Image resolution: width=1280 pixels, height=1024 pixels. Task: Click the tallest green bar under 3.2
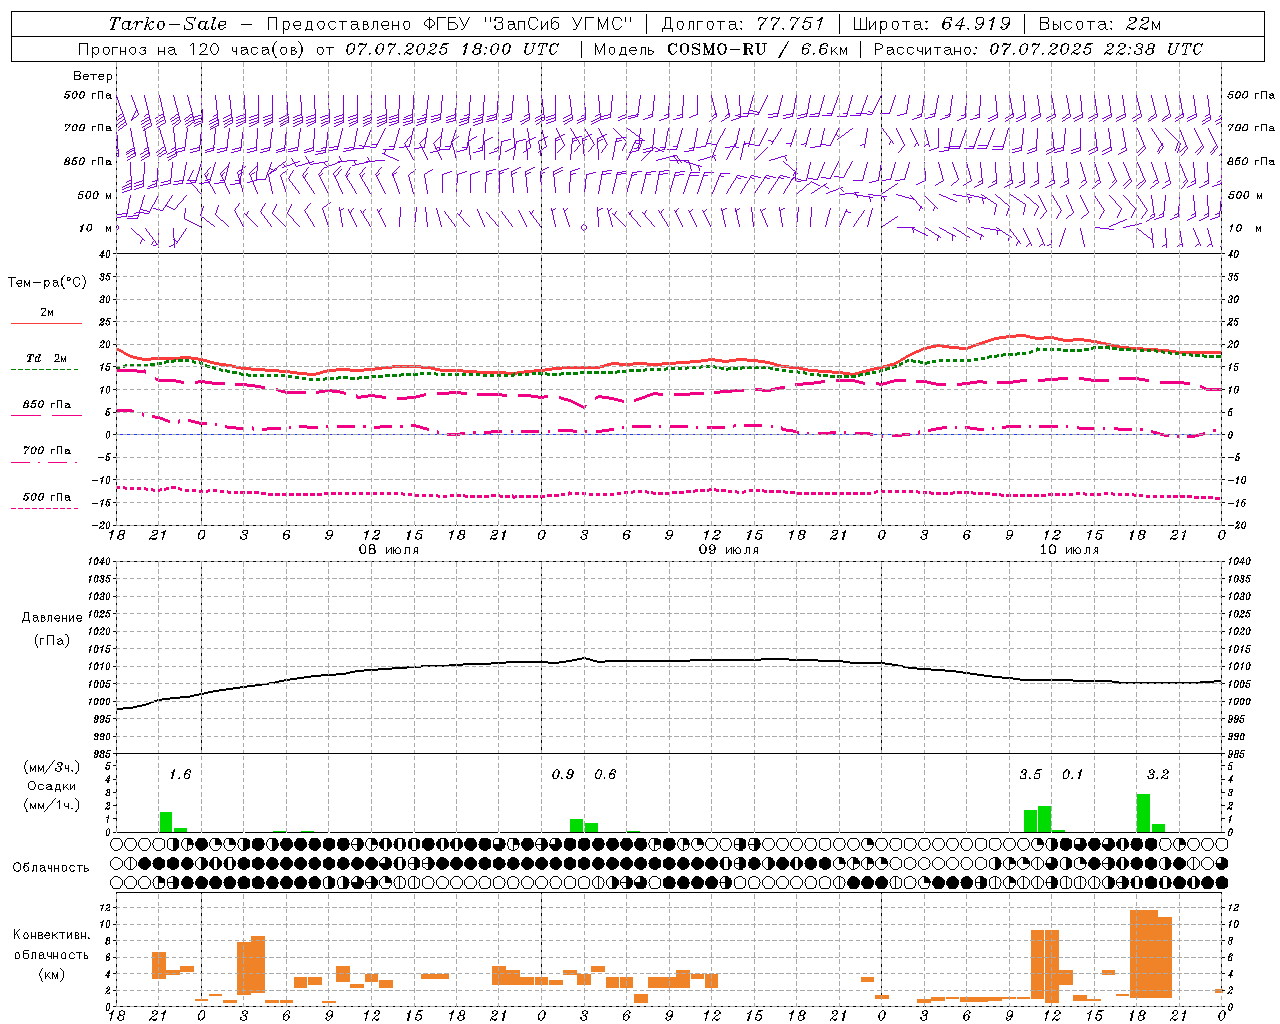point(1144,813)
